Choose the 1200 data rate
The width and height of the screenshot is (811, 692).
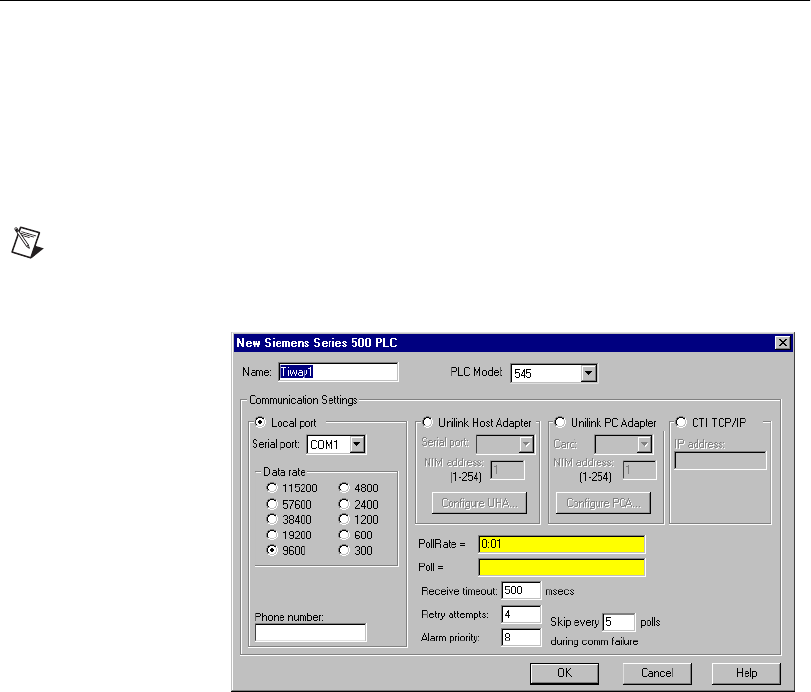point(344,519)
